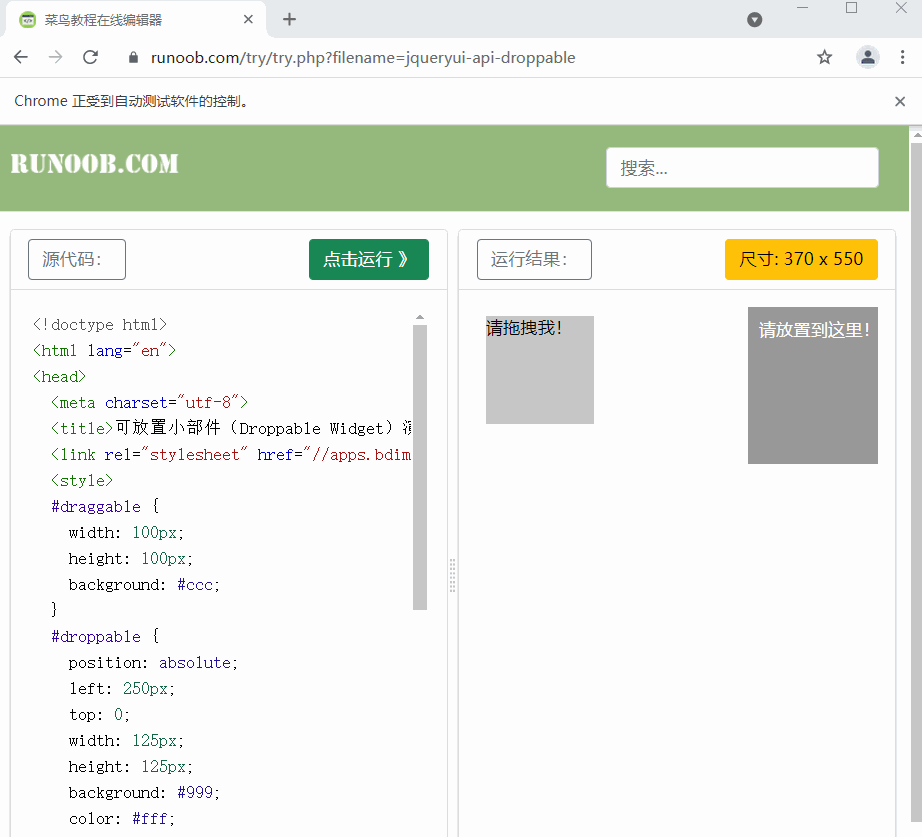Viewport: 922px width, 837px height.
Task: Focus the 搜索 search input field
Action: [742, 168]
